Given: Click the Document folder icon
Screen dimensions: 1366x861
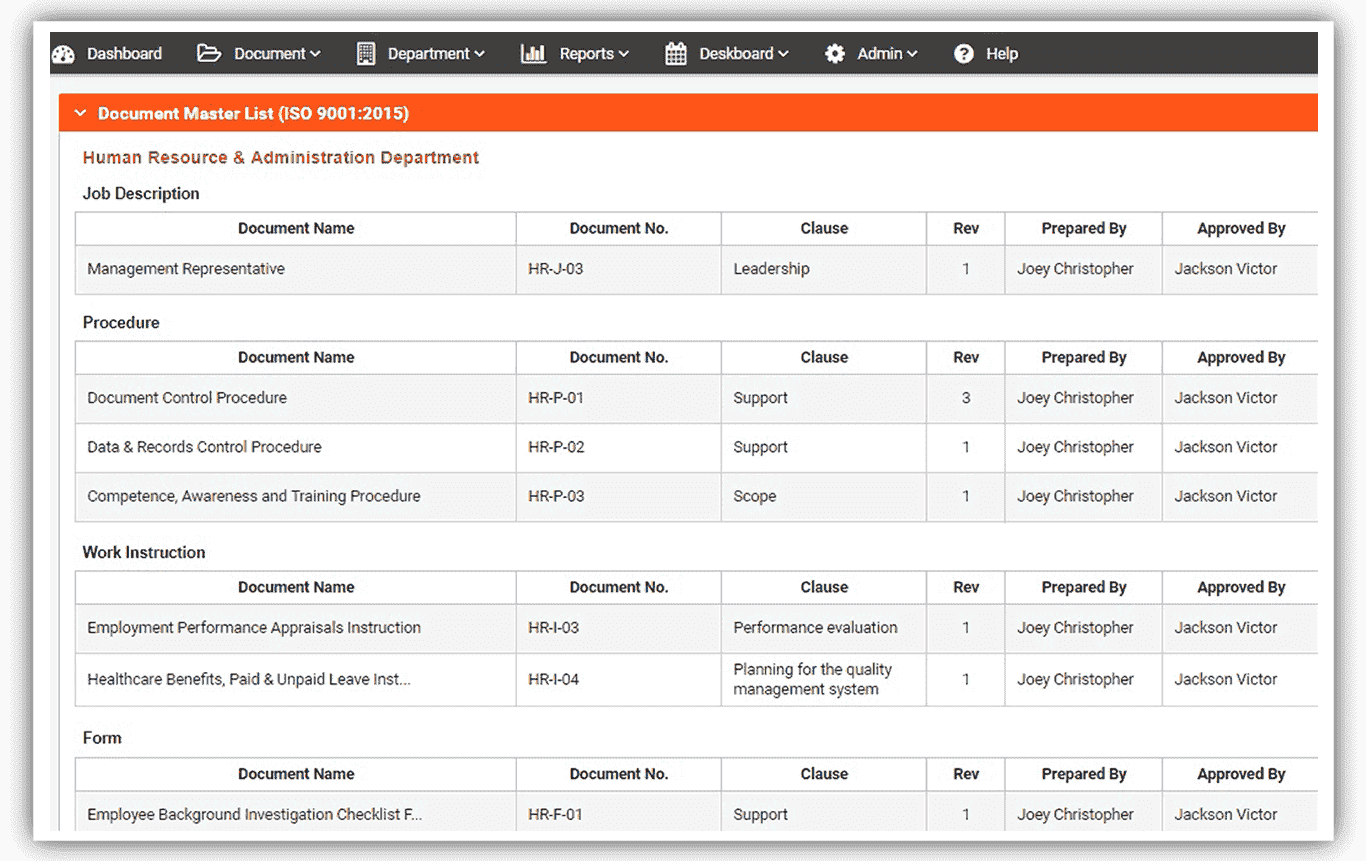Looking at the screenshot, I should [x=209, y=53].
